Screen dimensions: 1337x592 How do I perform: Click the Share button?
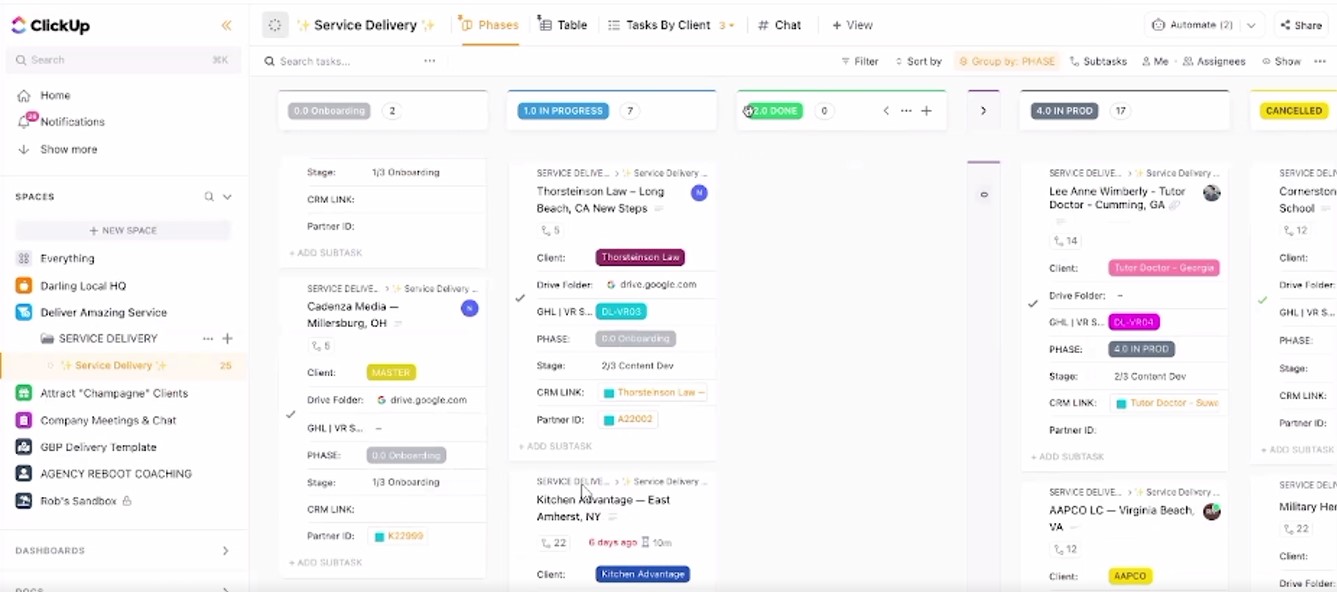[x=1300, y=25]
